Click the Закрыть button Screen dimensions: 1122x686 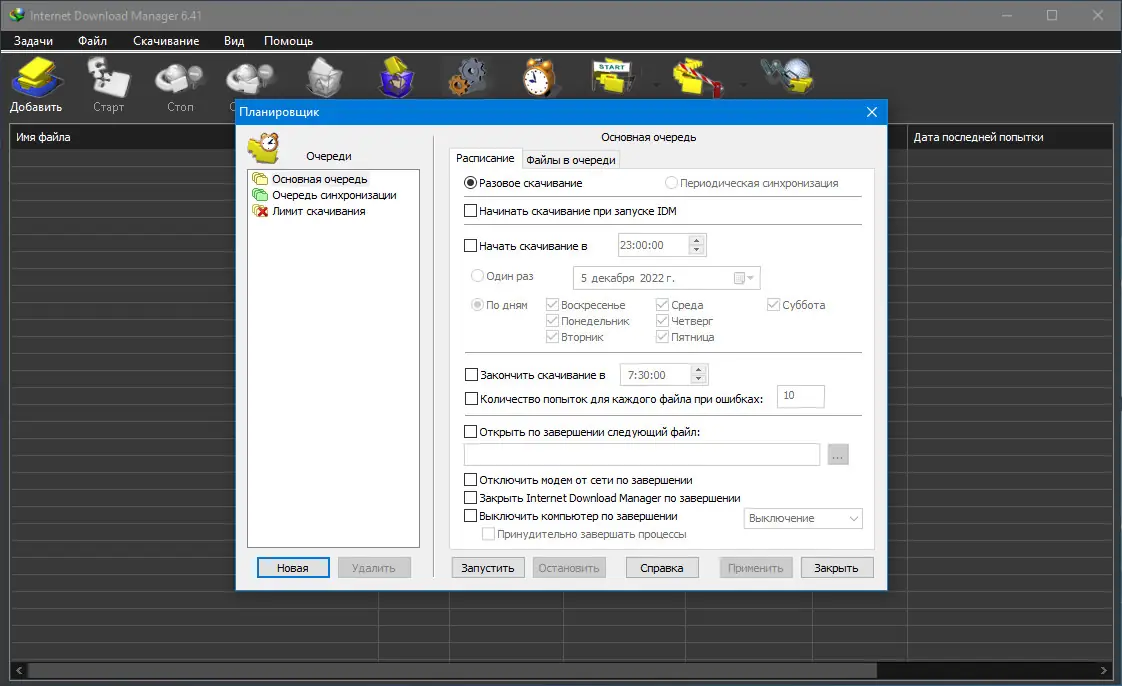[836, 568]
